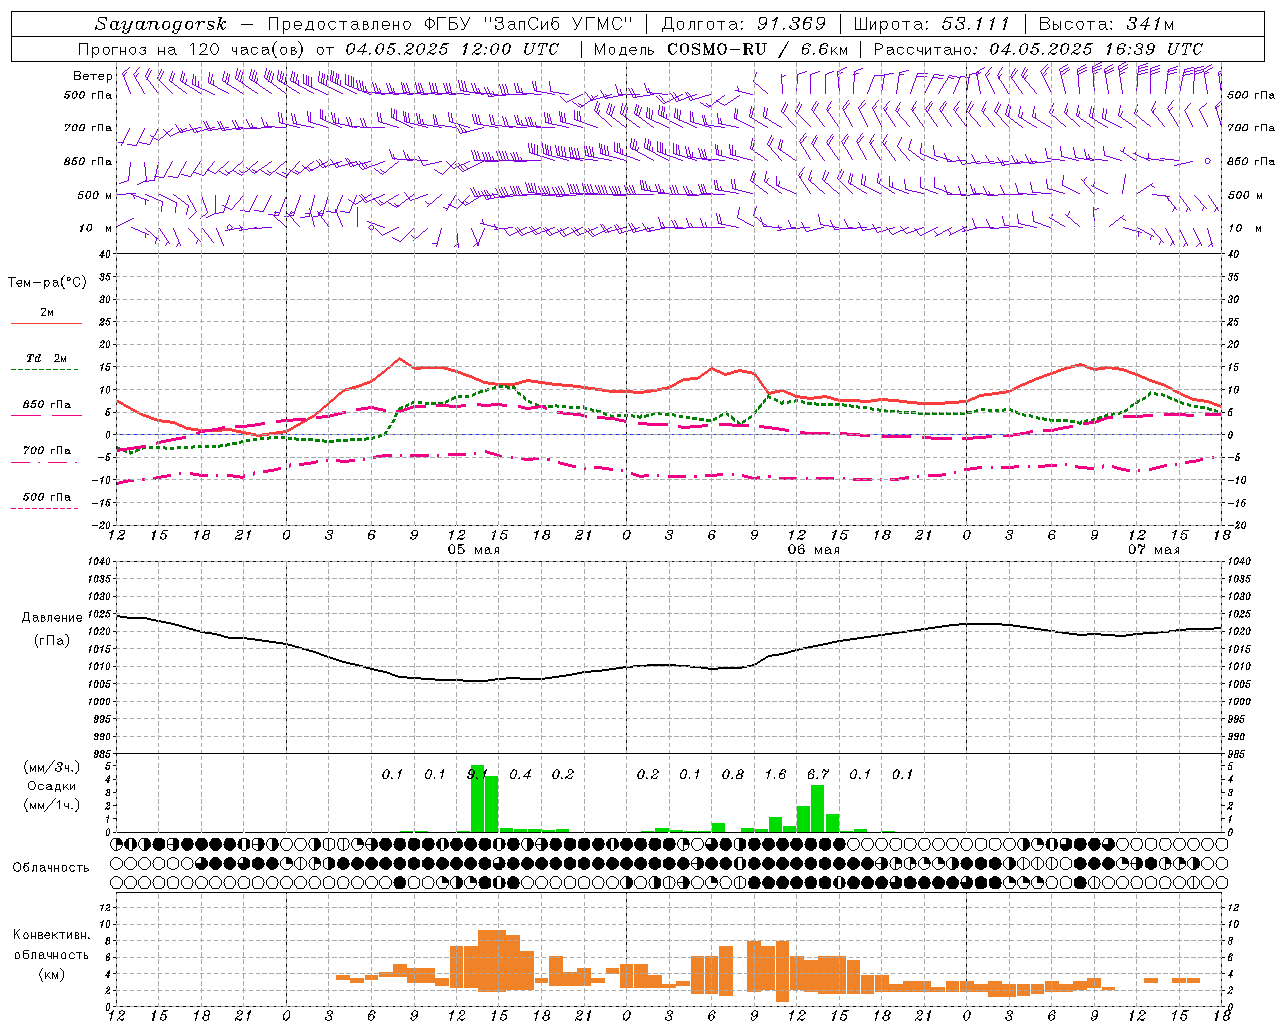1280x1024 pixels.
Task: Click the '(мм/3ч.)' precipitation unit label
Action: [52, 768]
